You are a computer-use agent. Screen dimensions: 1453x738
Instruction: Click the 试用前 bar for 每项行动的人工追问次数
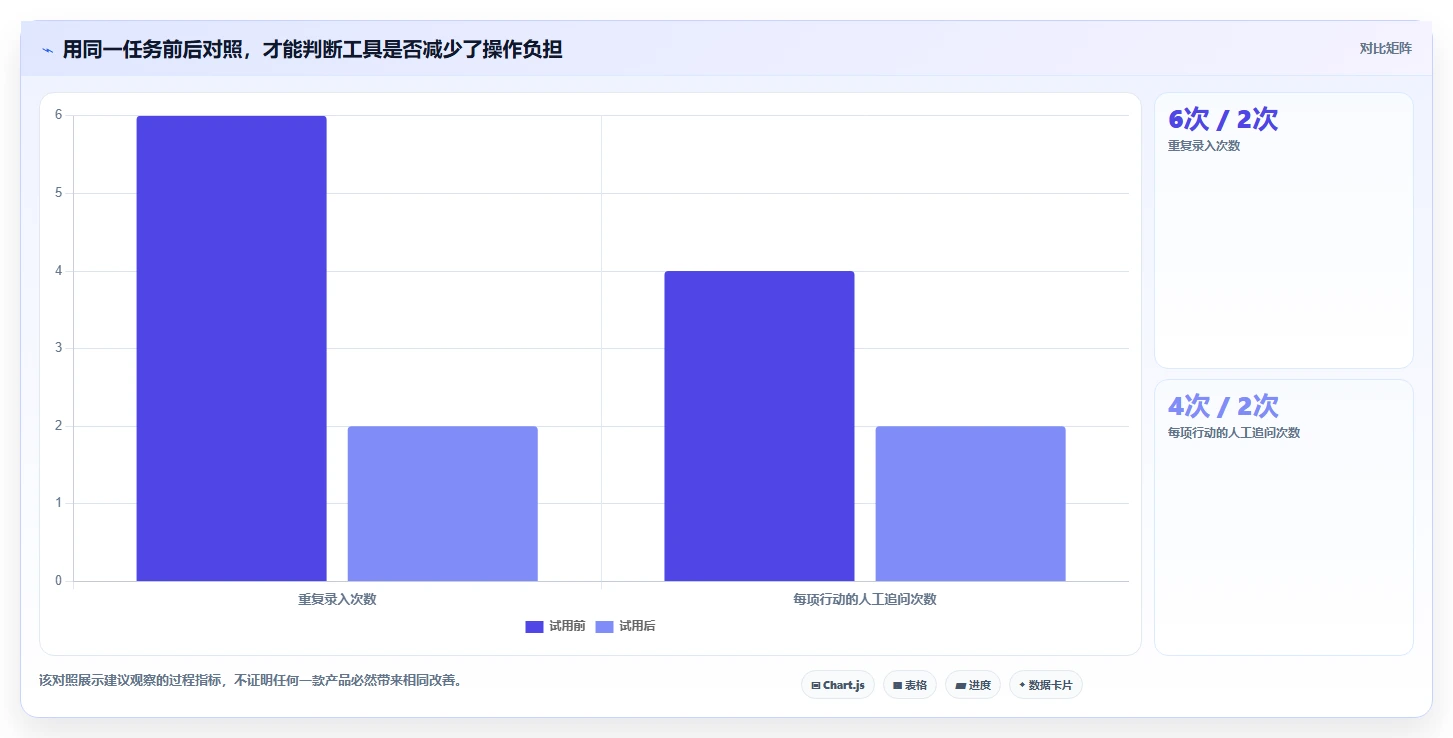[x=759, y=426]
